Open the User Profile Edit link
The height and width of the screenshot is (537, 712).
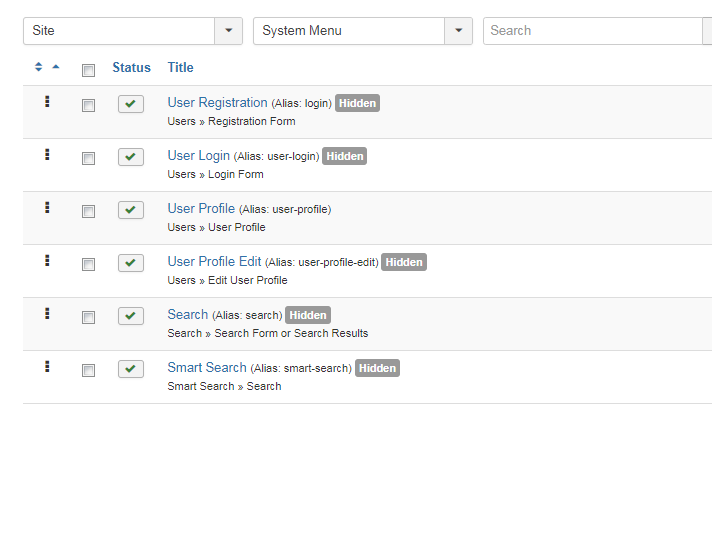(x=214, y=261)
